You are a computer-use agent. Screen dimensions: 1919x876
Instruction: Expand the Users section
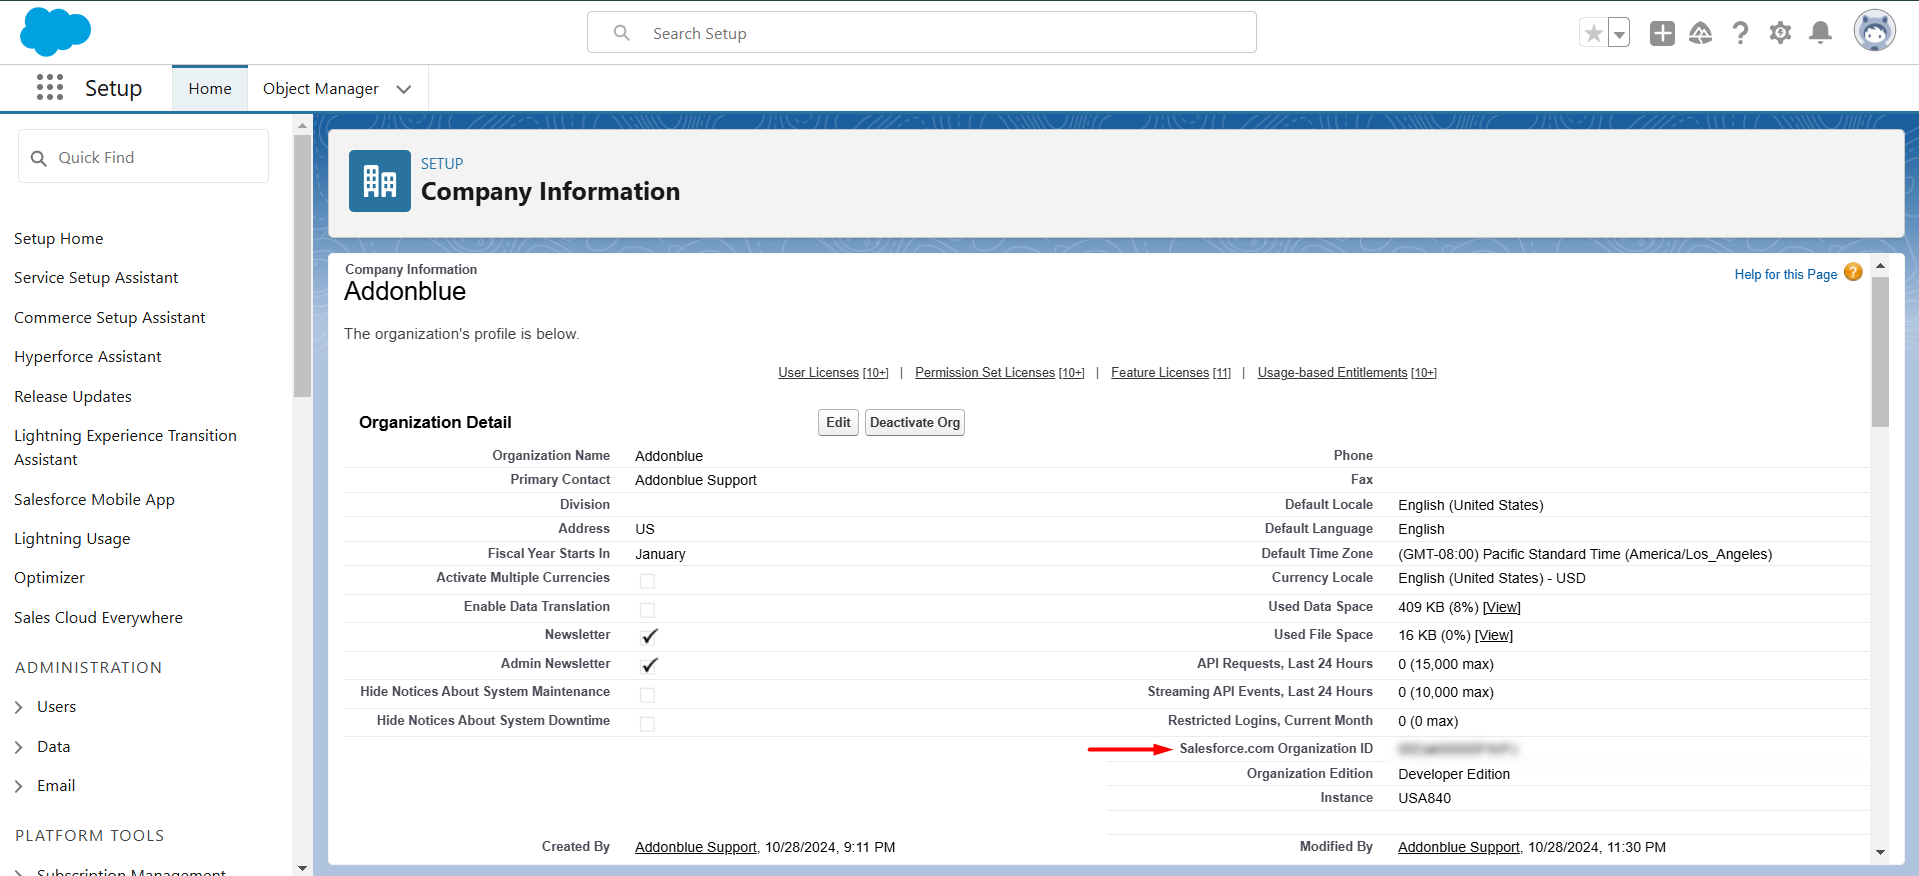pos(19,707)
